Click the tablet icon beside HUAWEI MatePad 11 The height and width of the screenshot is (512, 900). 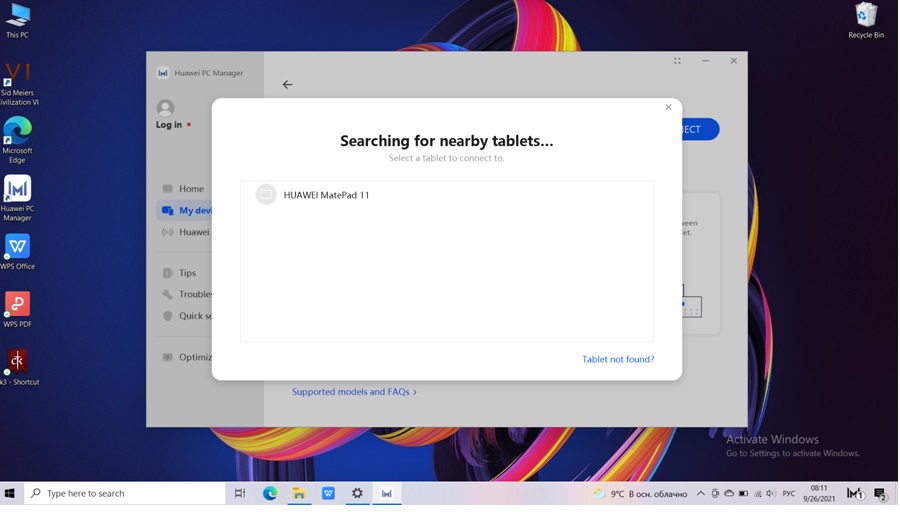tap(266, 195)
